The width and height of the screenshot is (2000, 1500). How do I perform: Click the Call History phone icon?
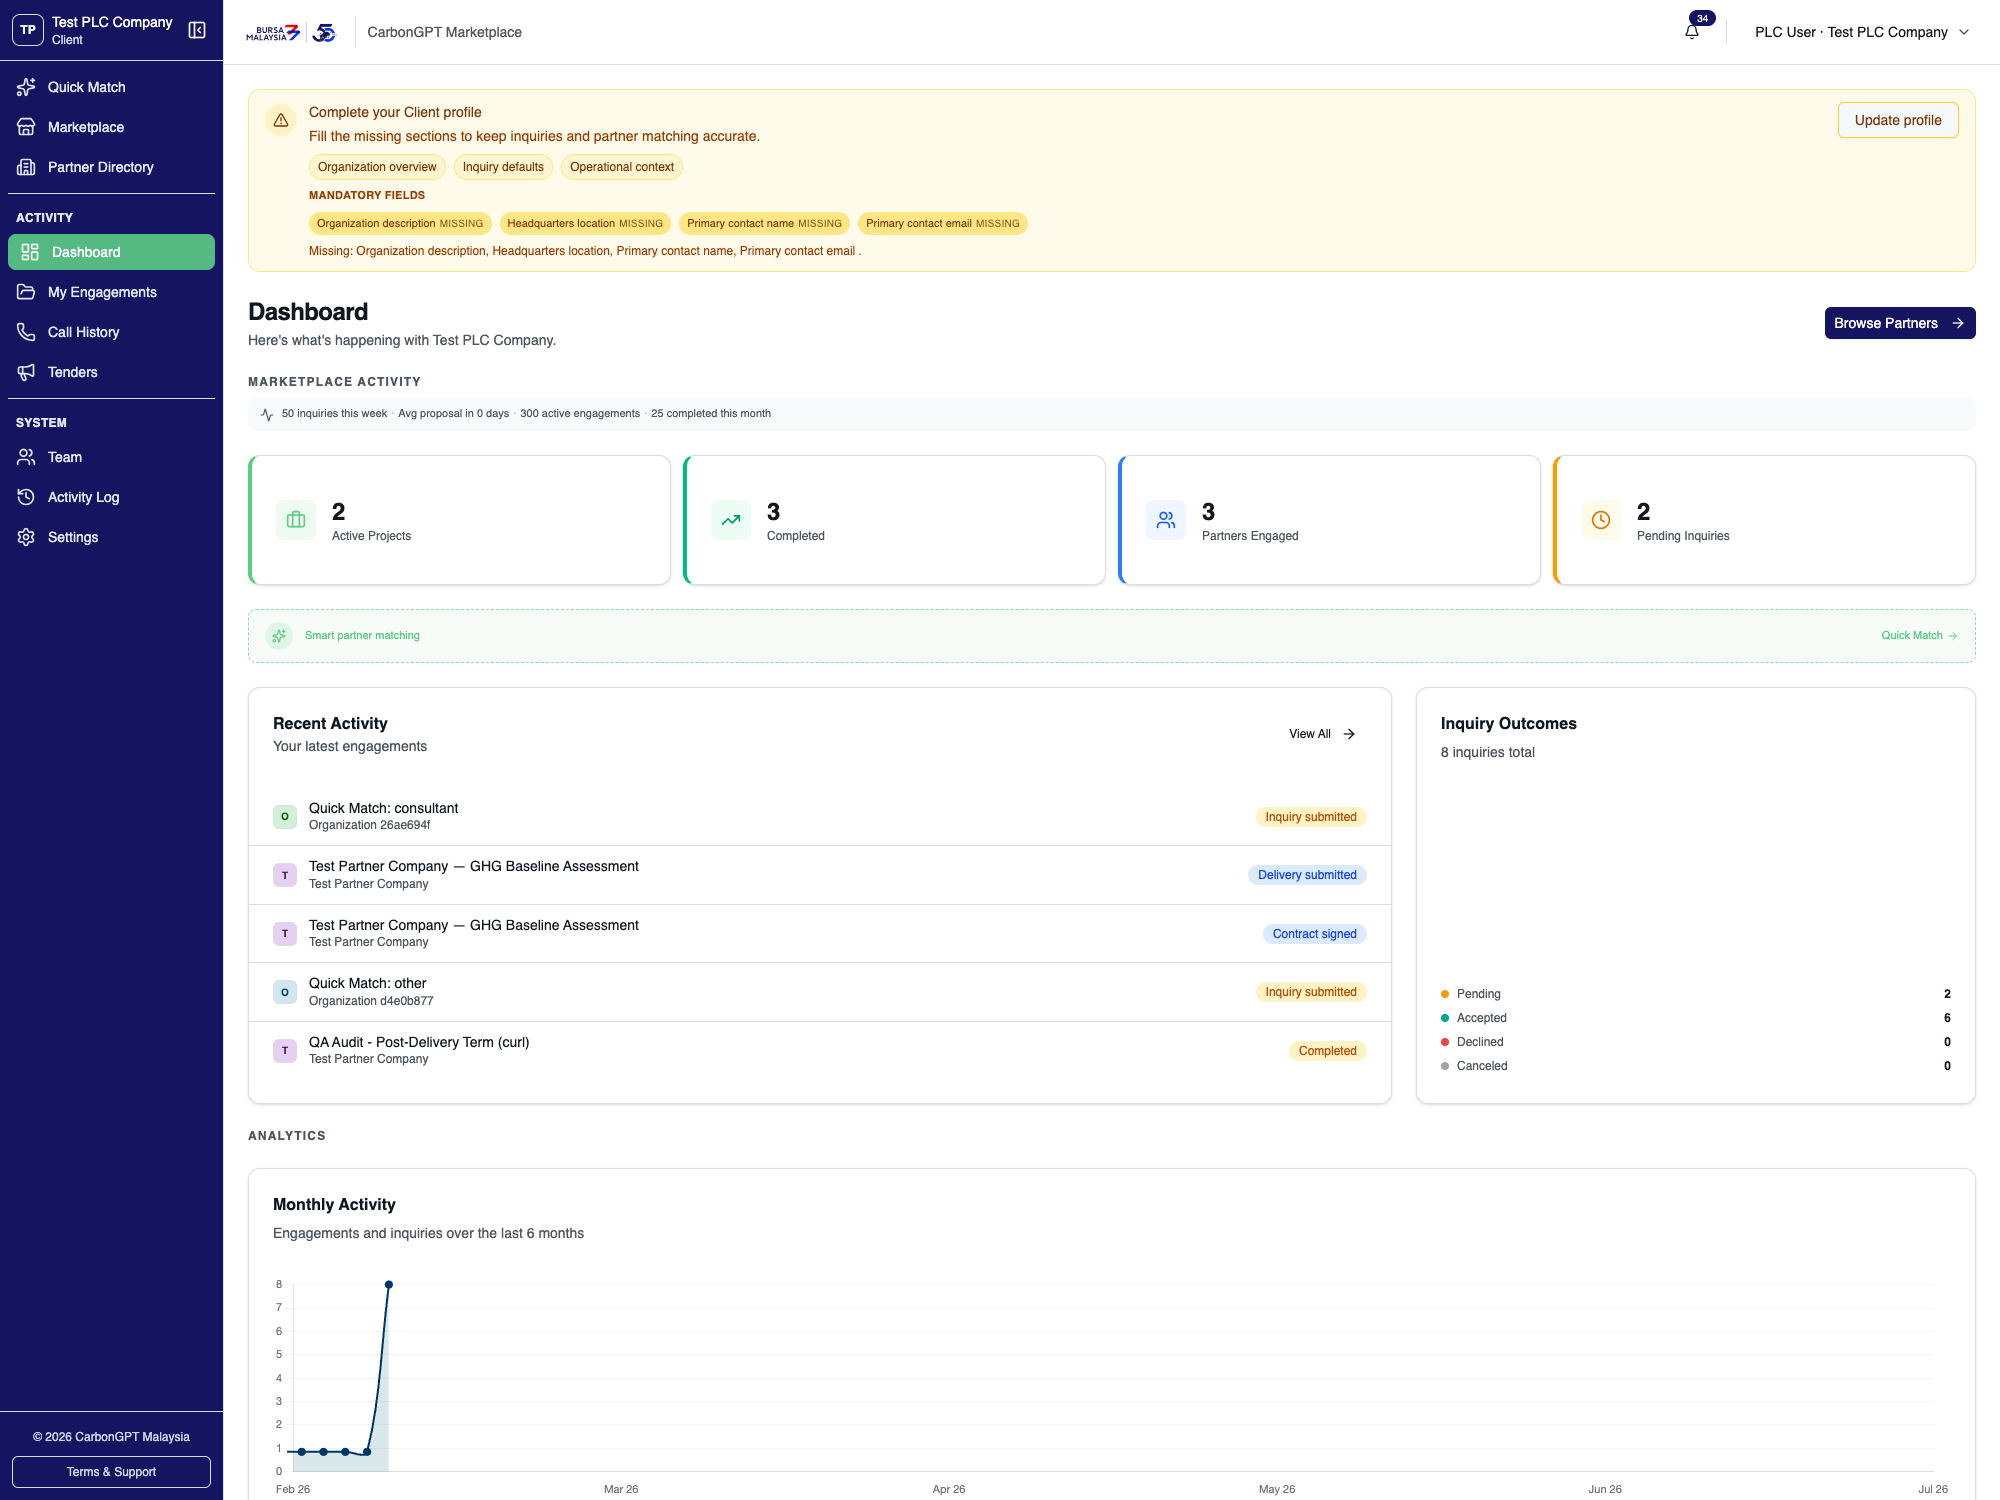coord(26,332)
